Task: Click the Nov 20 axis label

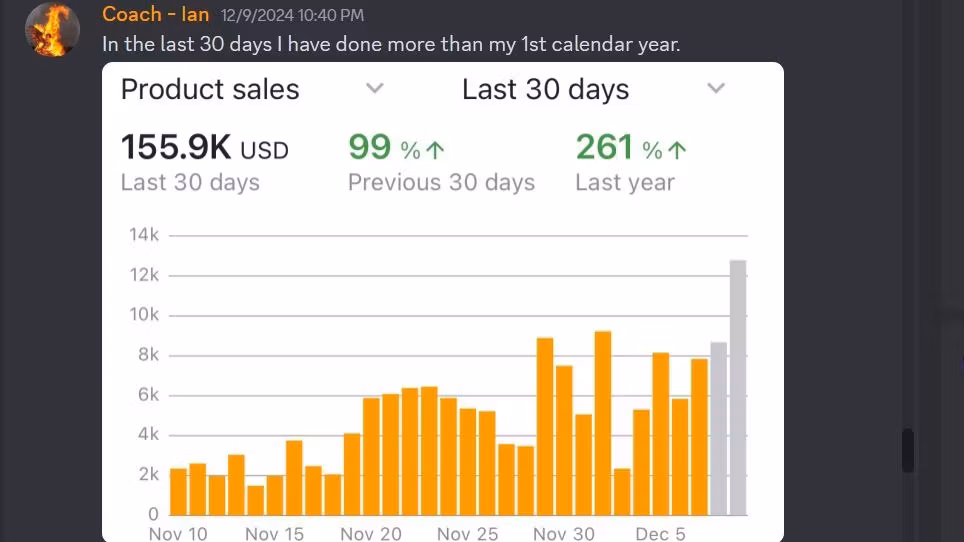Action: [371, 533]
